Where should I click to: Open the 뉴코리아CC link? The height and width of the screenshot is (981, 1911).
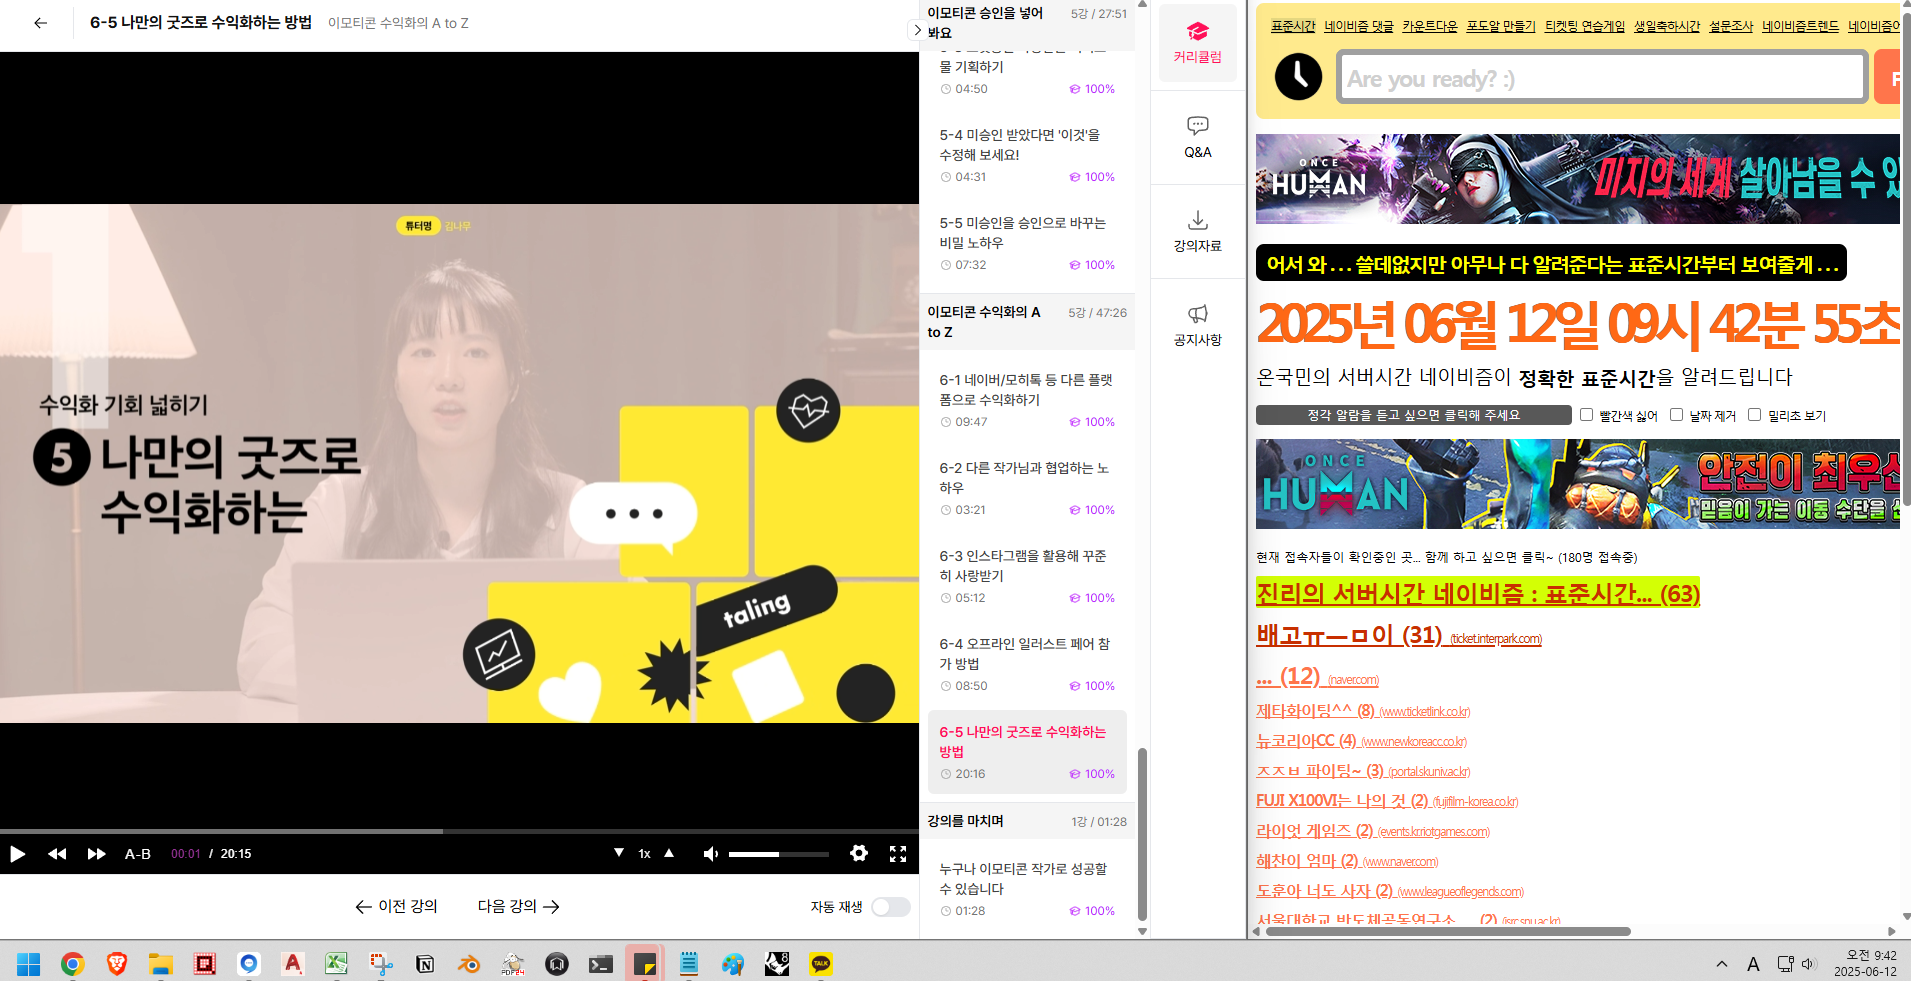(1361, 741)
